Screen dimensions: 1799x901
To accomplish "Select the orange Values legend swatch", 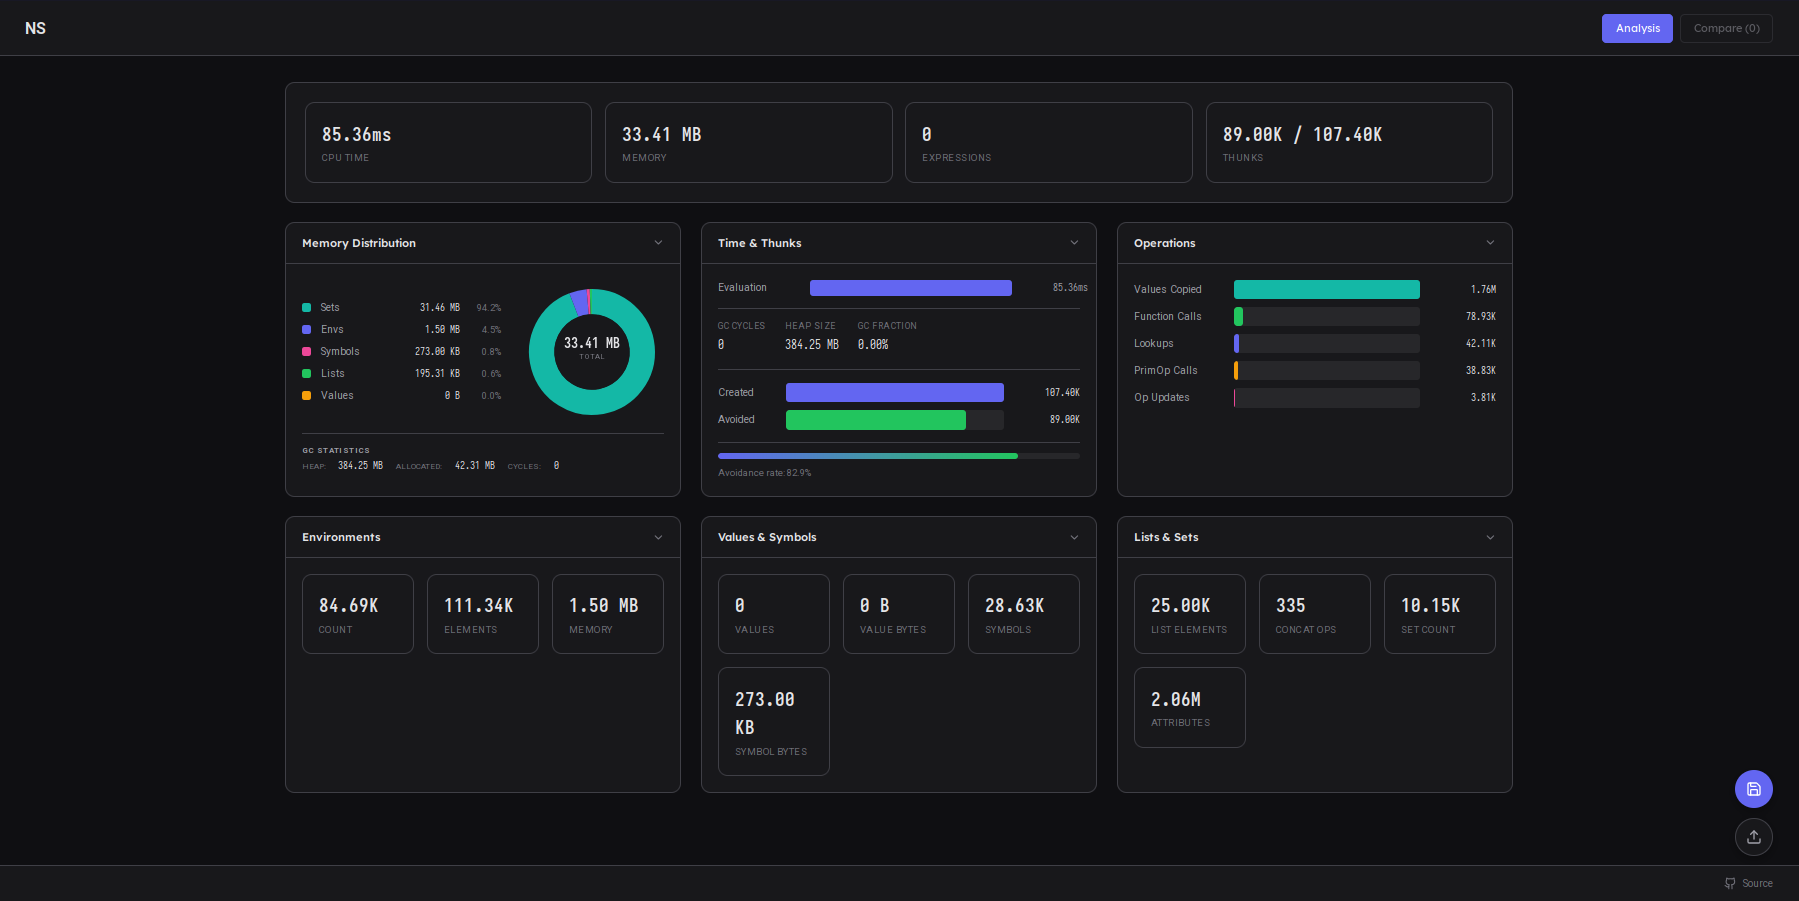I will tap(307, 396).
